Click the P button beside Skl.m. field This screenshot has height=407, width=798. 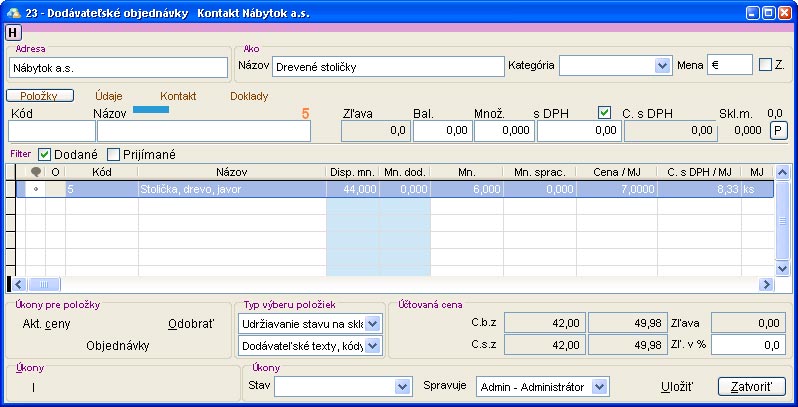tap(777, 130)
